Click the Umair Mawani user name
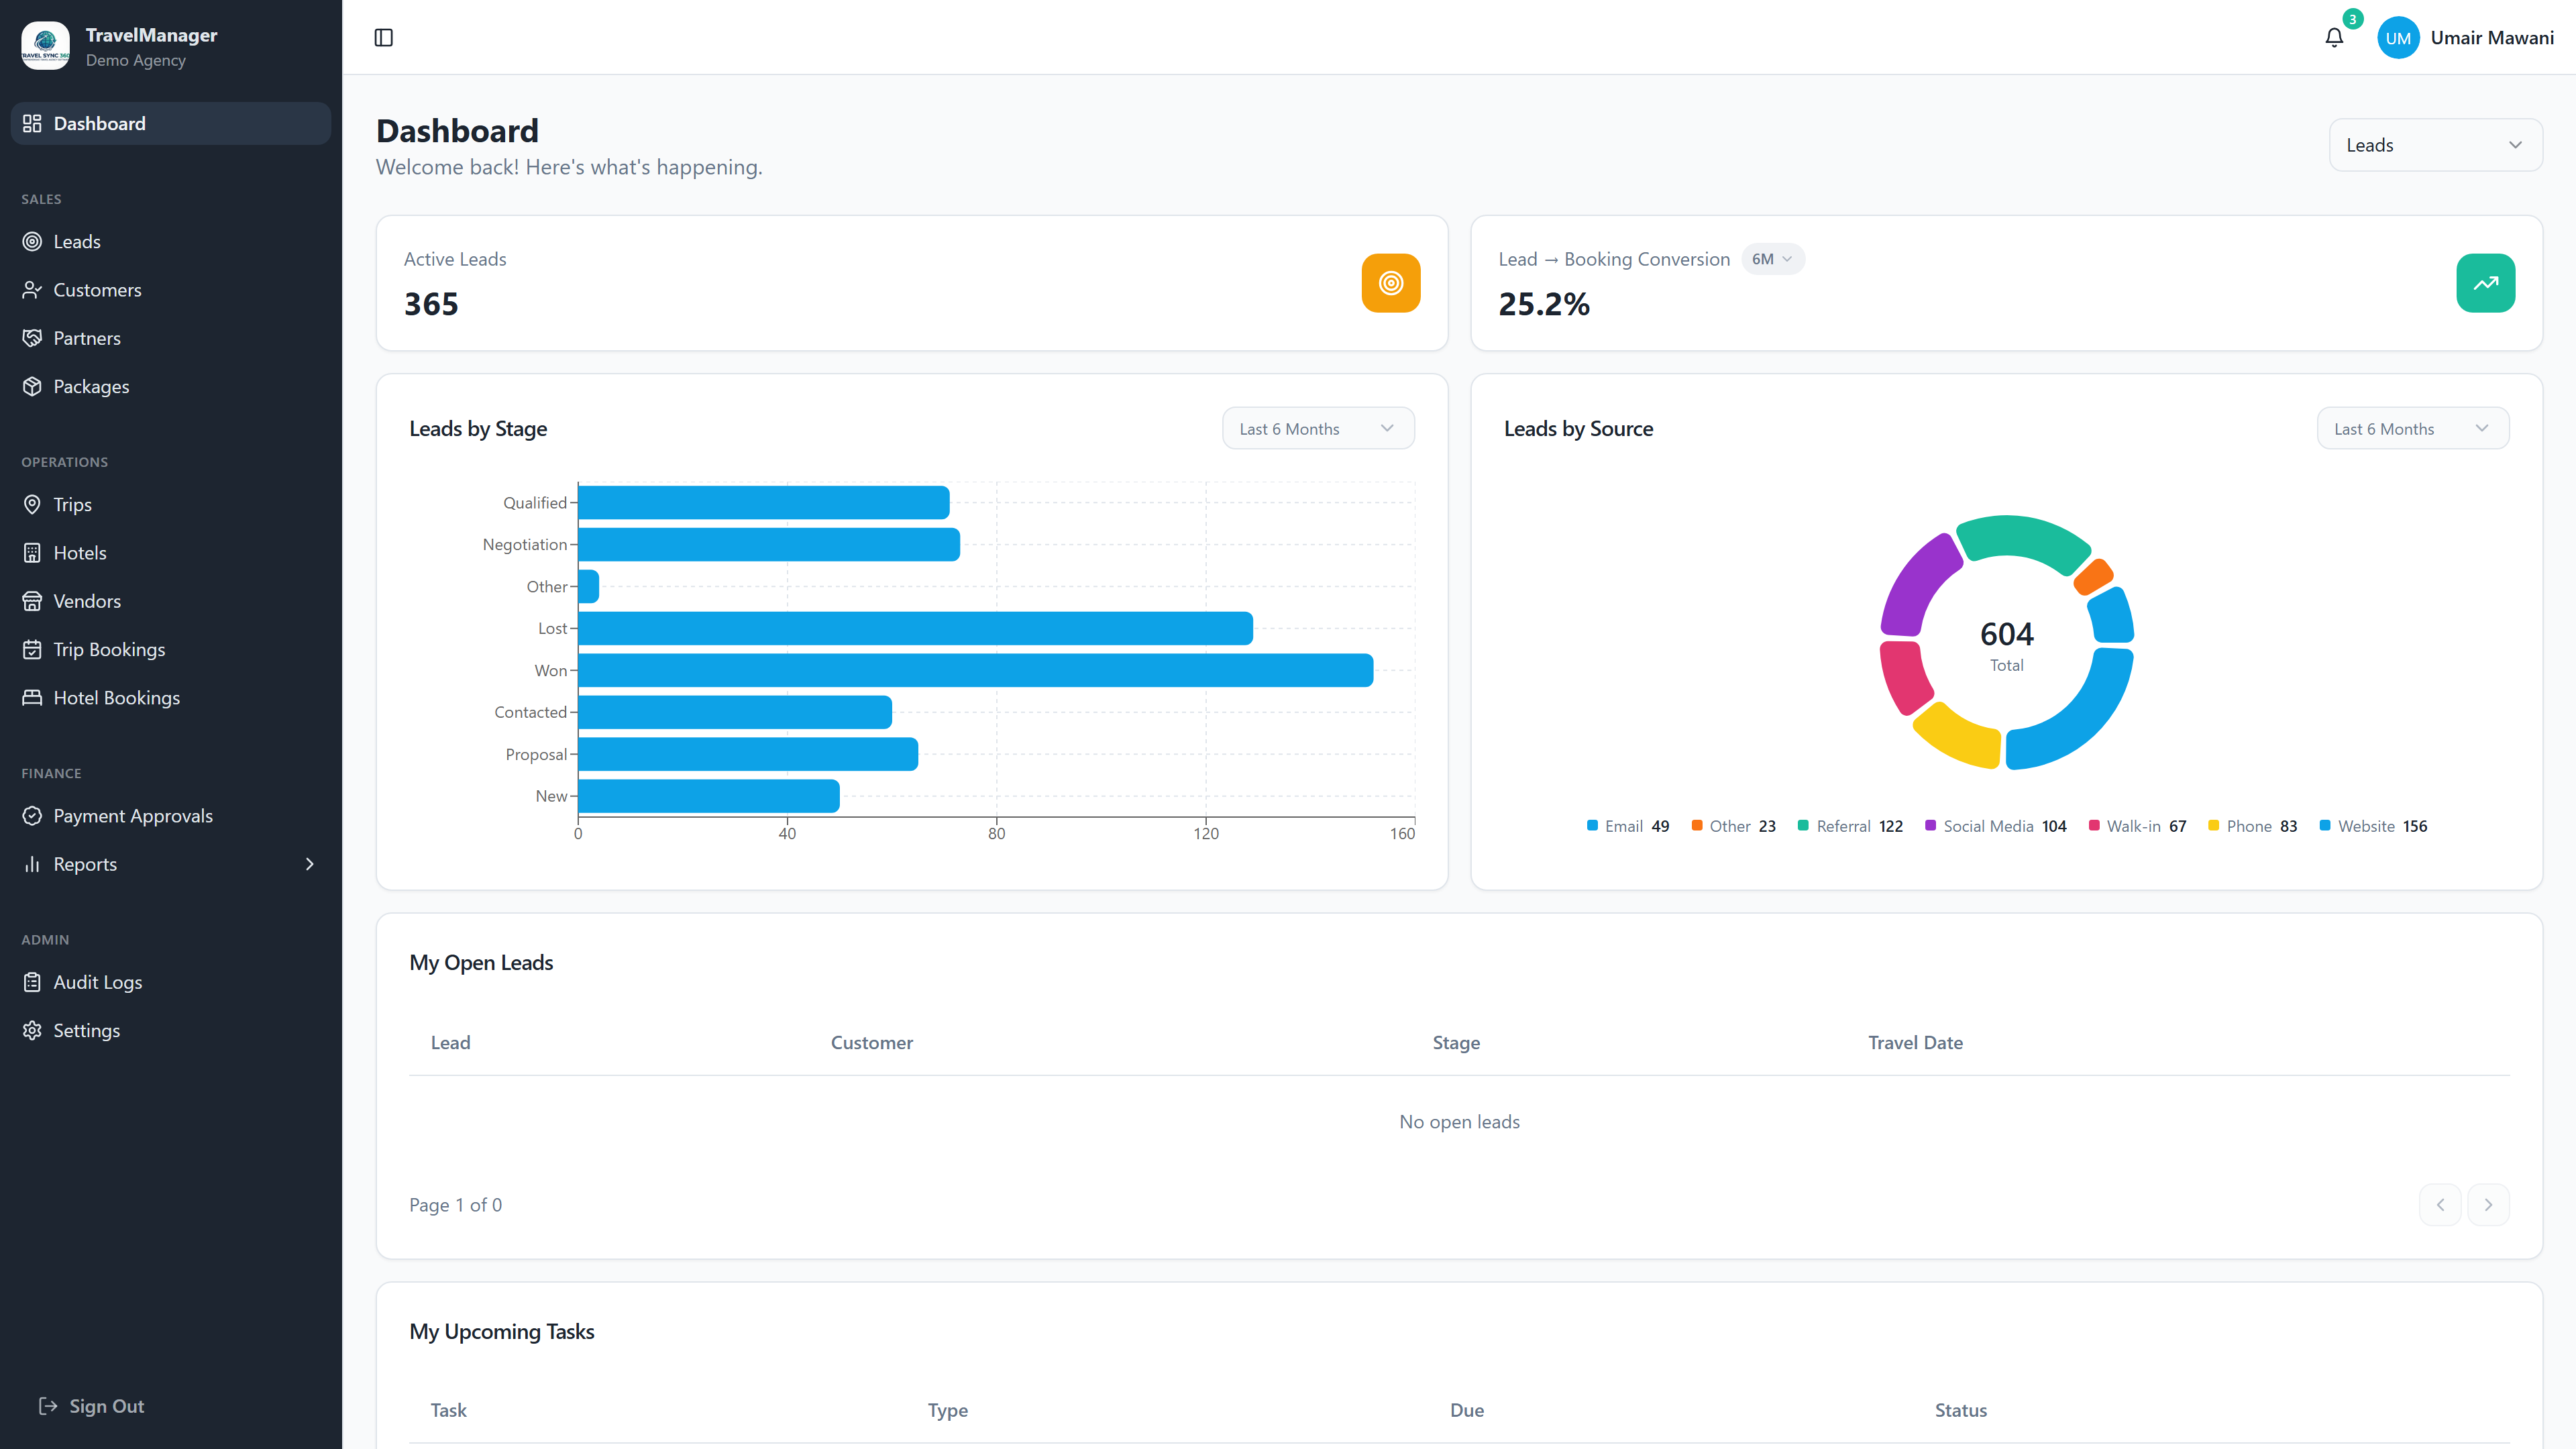Viewport: 2576px width, 1449px height. pos(2492,38)
